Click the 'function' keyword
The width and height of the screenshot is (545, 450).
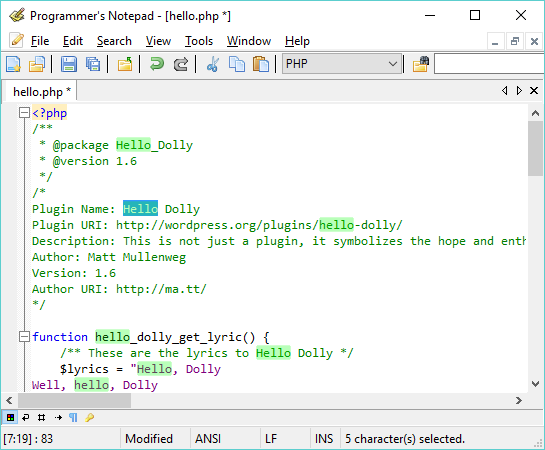60,337
